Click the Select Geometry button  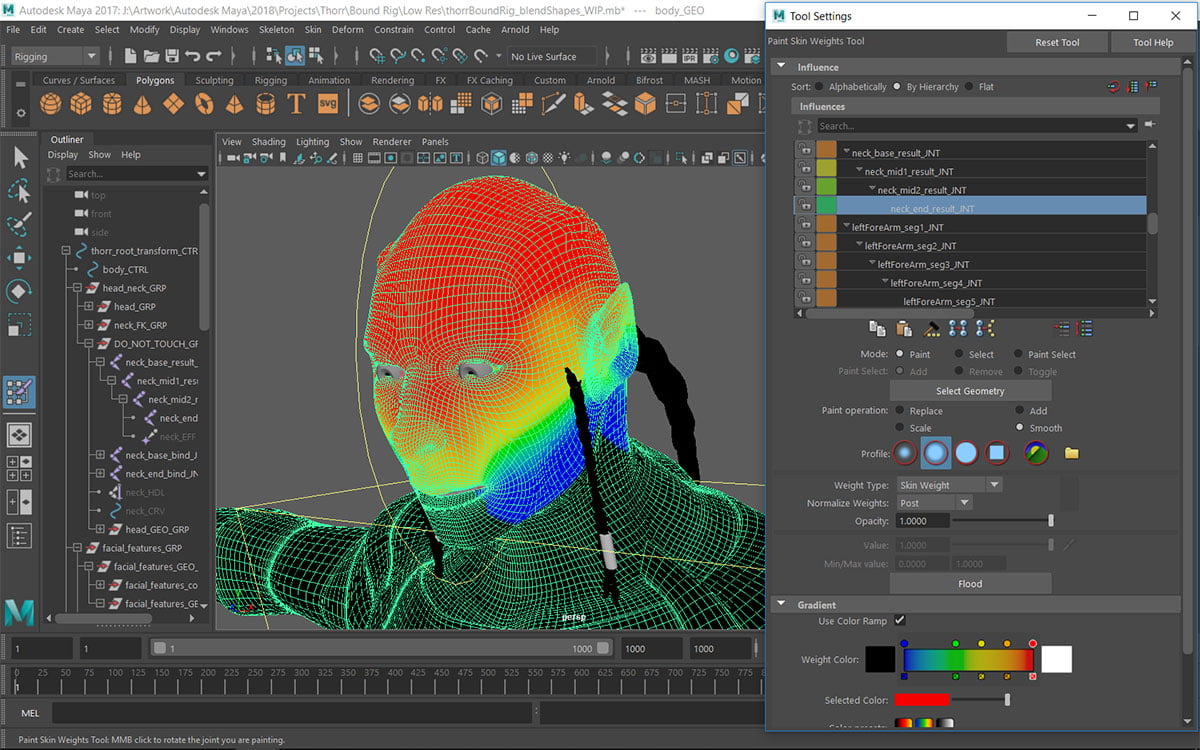coord(970,391)
